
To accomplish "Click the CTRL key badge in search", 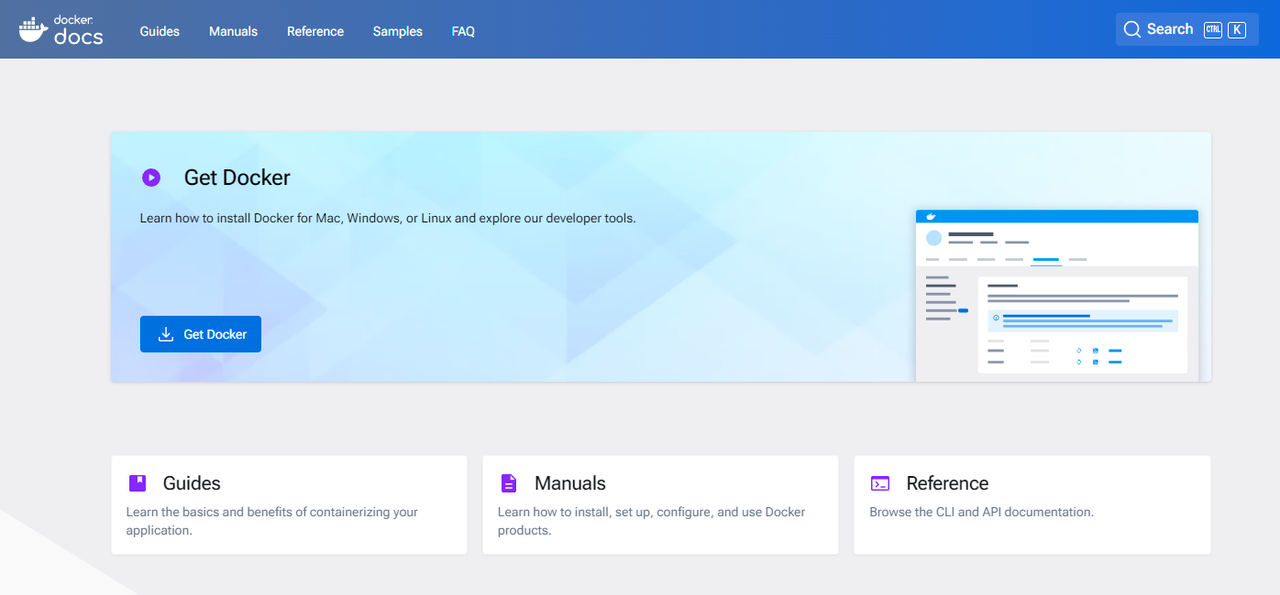I will tap(1213, 29).
